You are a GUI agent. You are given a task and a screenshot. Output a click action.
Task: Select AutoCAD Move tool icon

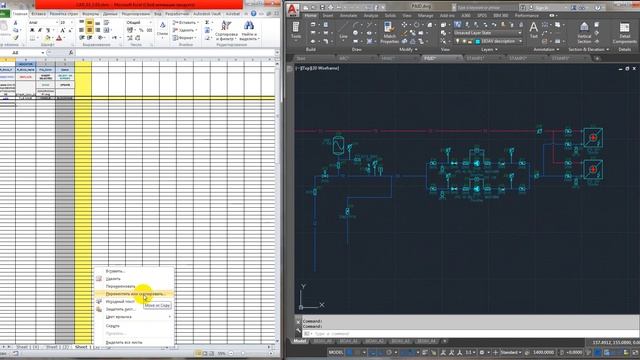(x=404, y=25)
